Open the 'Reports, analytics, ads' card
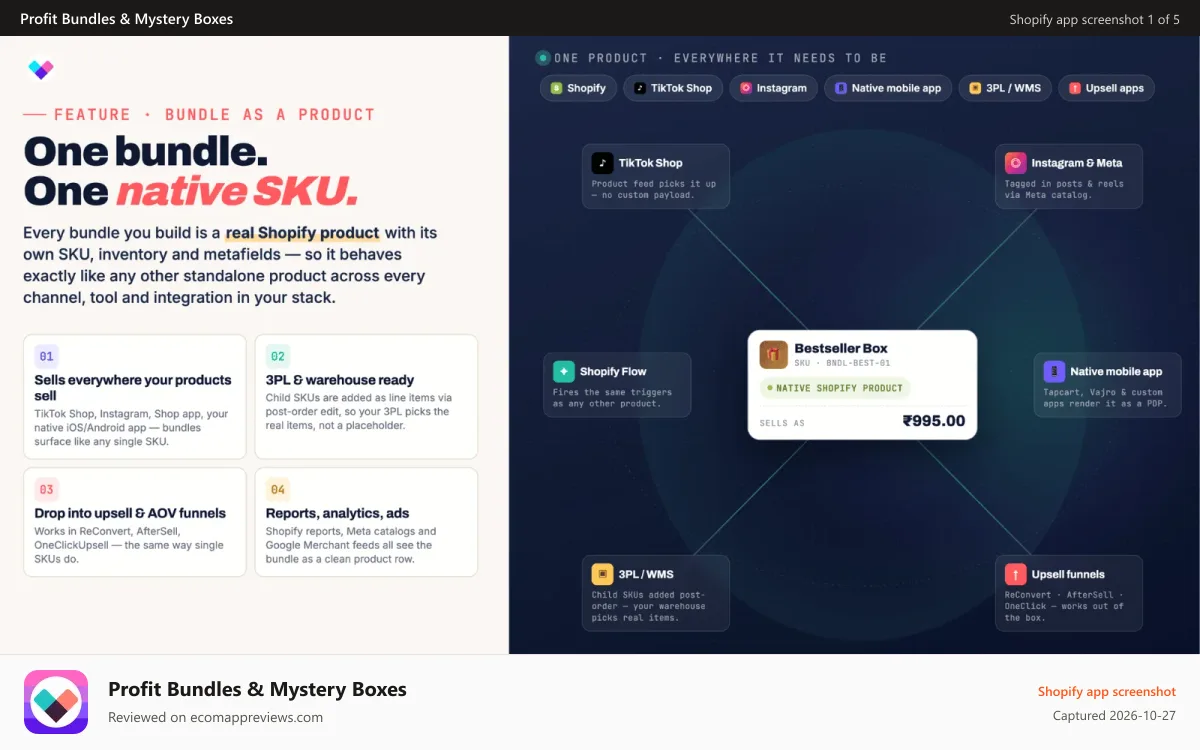 coord(366,522)
